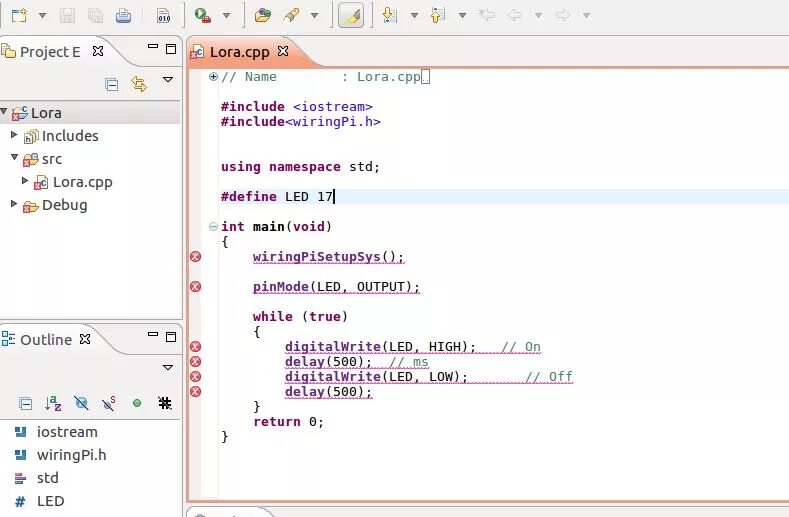Viewport: 789px width, 517px height.
Task: Toggle alphabetical Sort in Outline
Action: pos(53,403)
